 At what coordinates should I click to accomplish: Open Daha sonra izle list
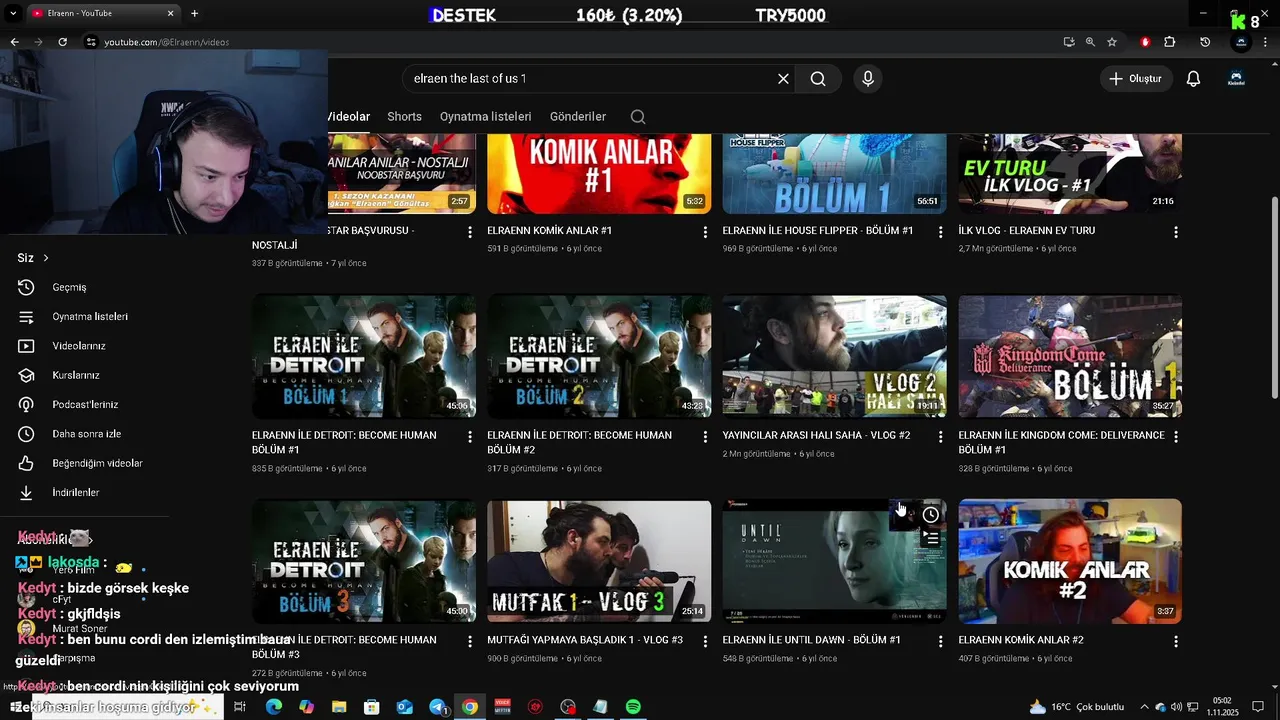(86, 434)
